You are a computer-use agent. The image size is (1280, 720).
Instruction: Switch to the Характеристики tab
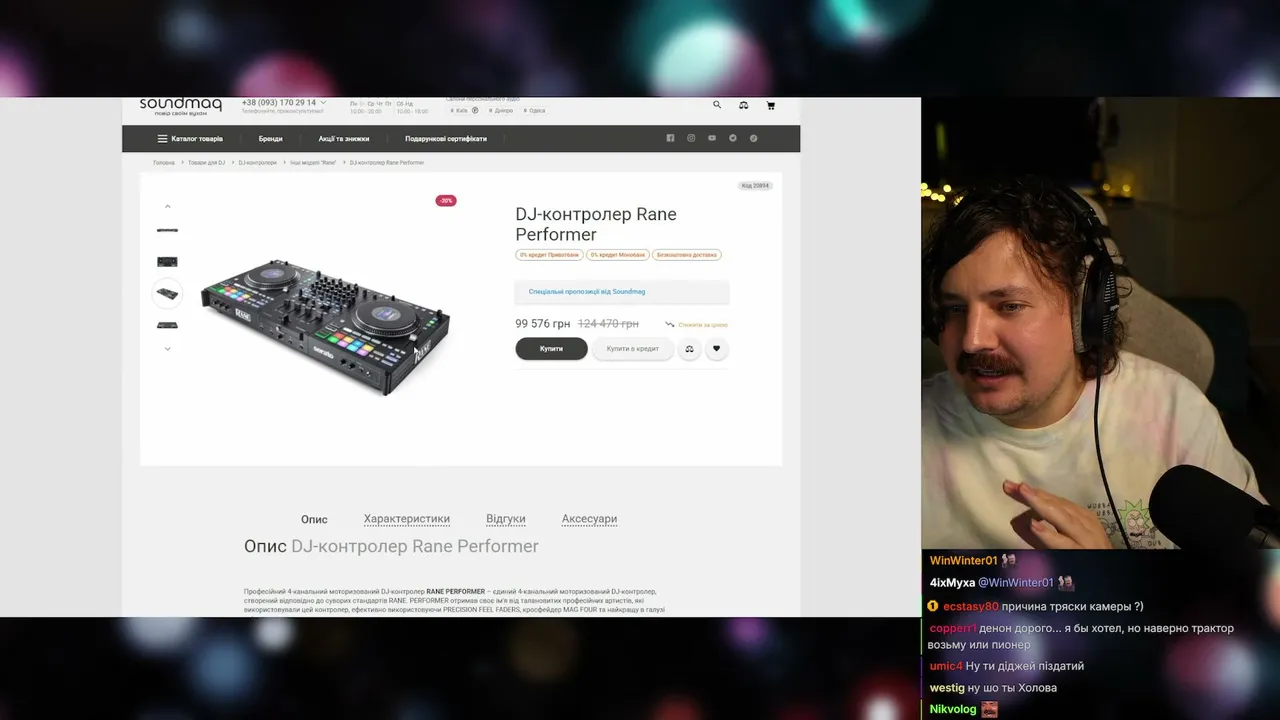coord(407,520)
